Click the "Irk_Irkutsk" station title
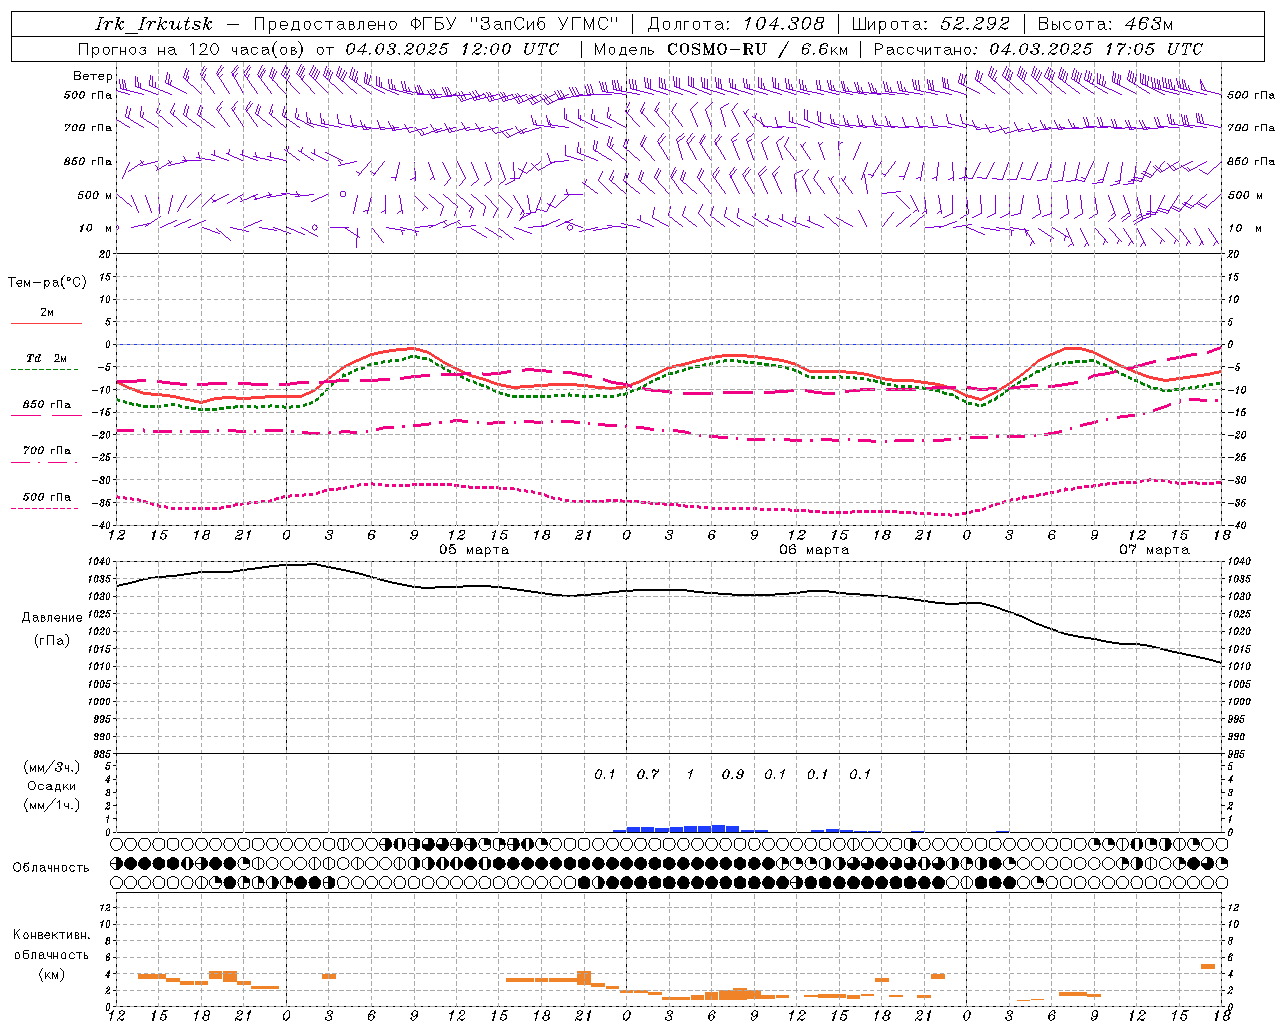 point(153,24)
